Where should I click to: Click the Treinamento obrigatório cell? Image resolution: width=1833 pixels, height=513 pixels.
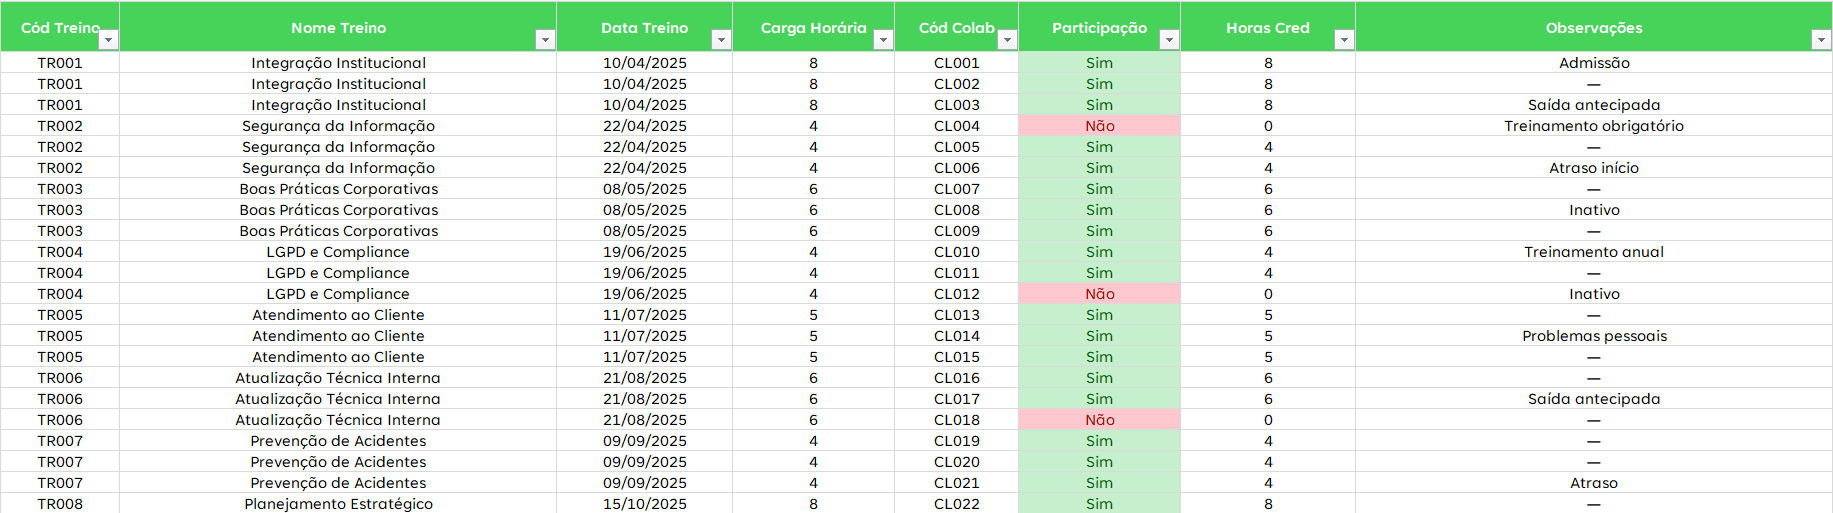click(x=1594, y=126)
